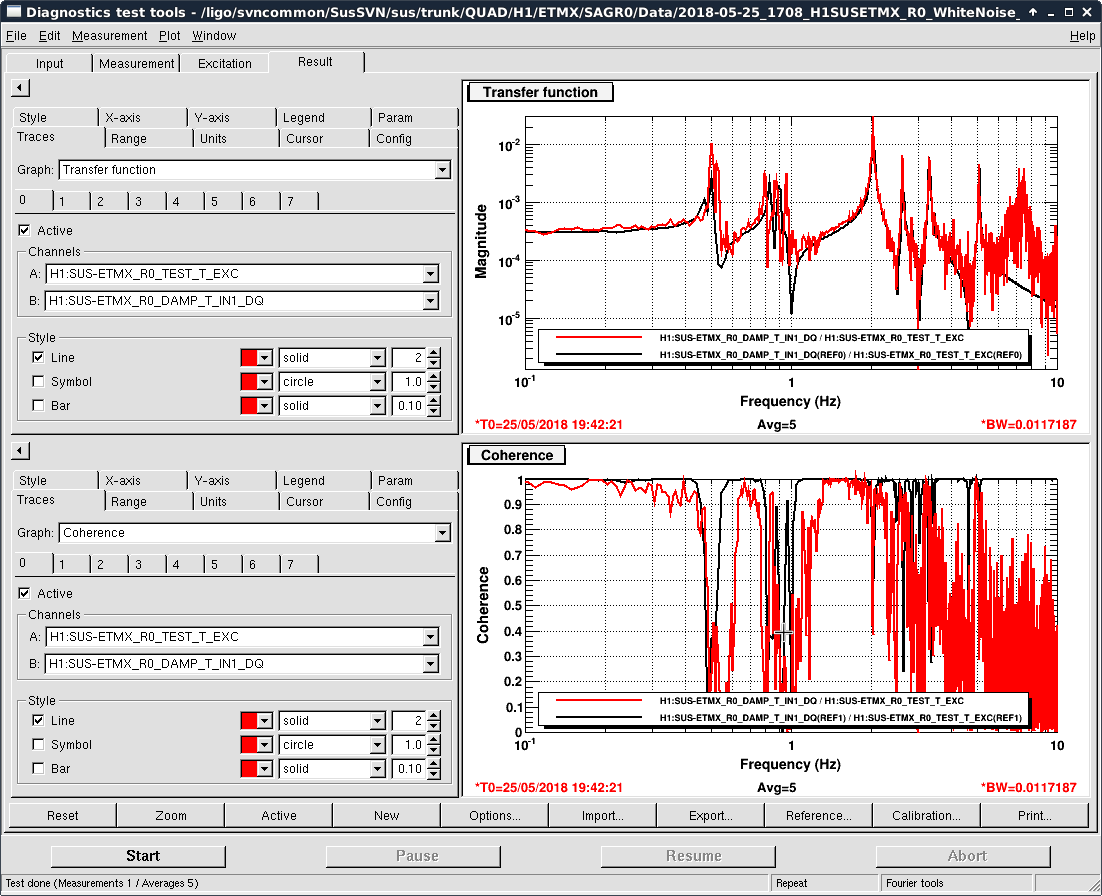Switch to the Excitation tab
This screenshot has width=1102, height=896.
tap(225, 64)
